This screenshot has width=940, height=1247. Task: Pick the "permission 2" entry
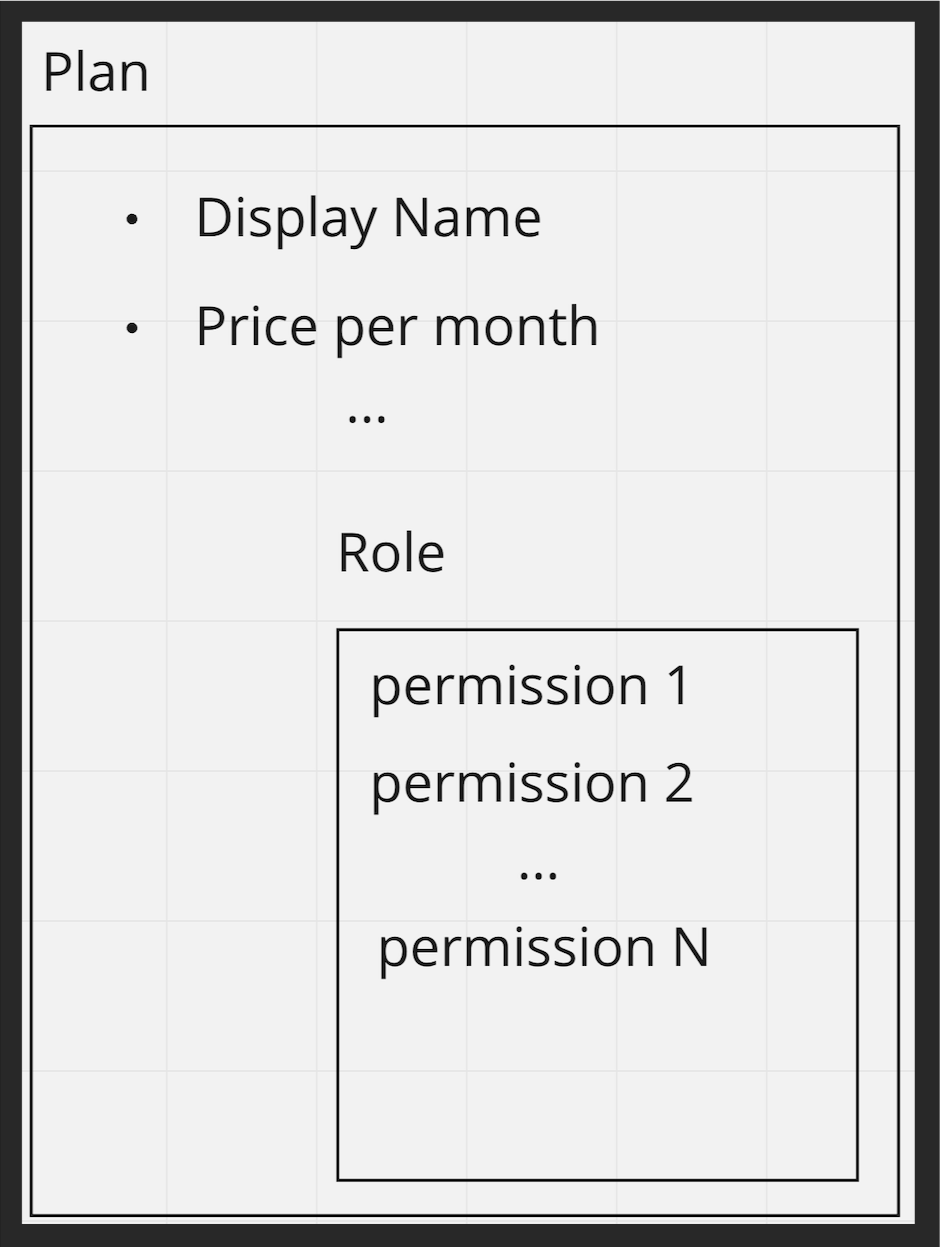coord(531,782)
